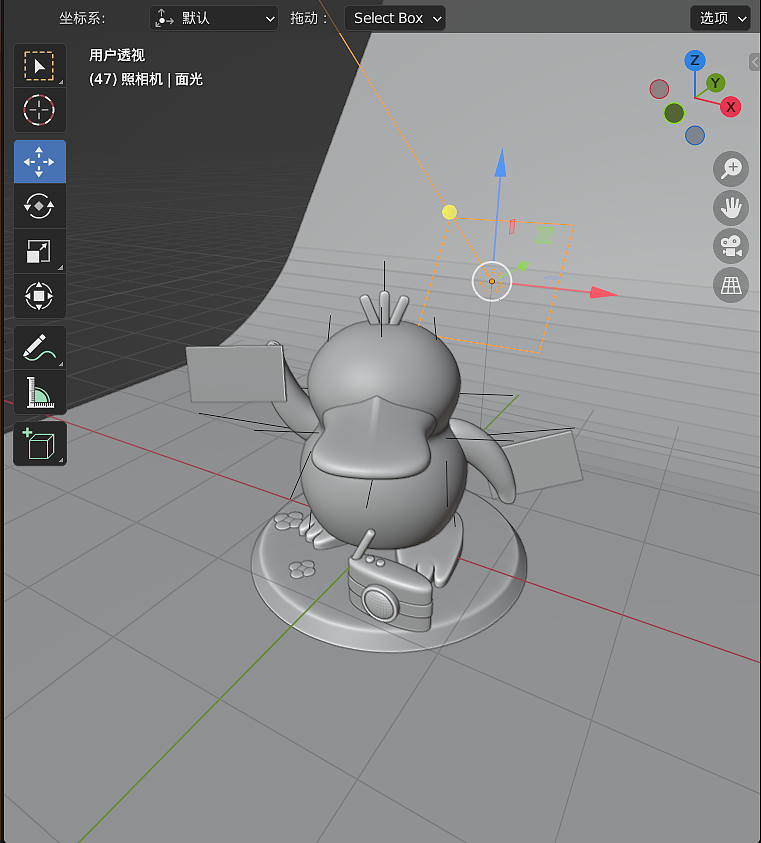Click the negative Y axis gizmo circle

(x=674, y=113)
